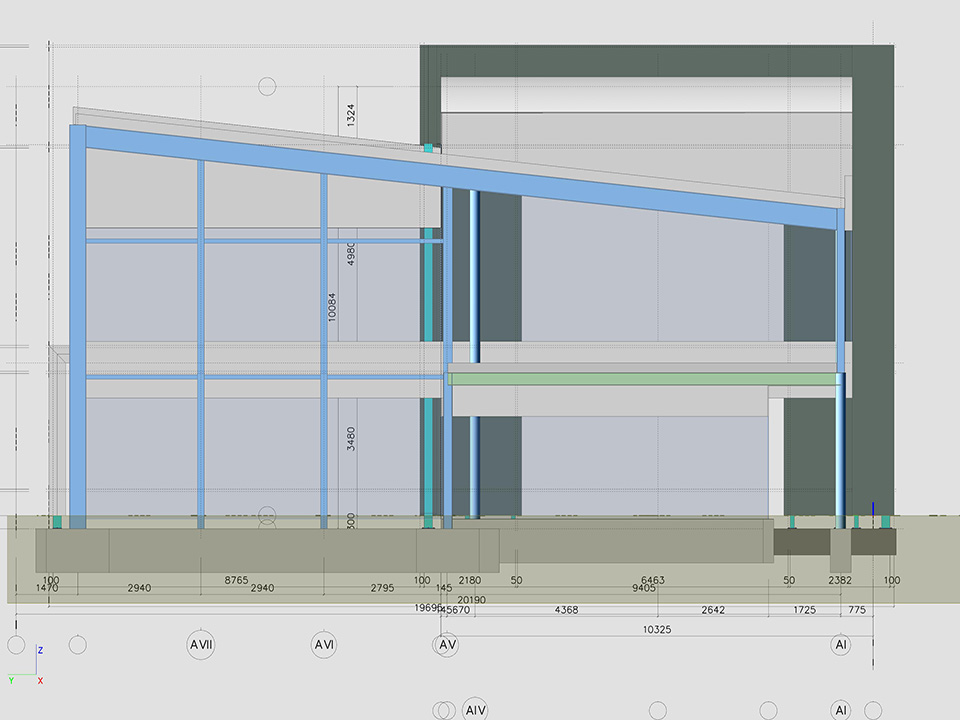Click the 2795 dimension label
Viewport: 960px width, 720px height.
382,589
